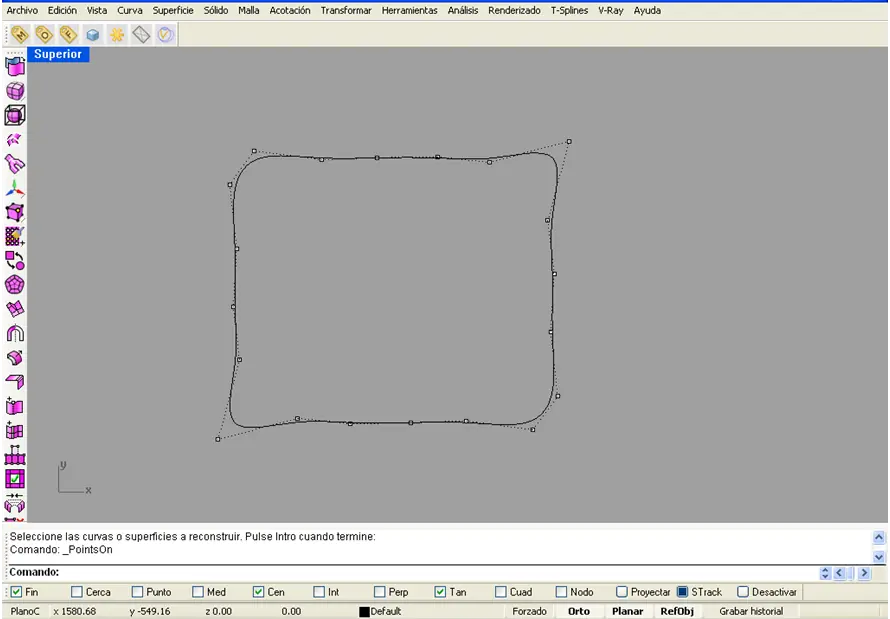Click the blue box icon in top toolbar
Screen dimensions: 890x619
click(x=93, y=35)
